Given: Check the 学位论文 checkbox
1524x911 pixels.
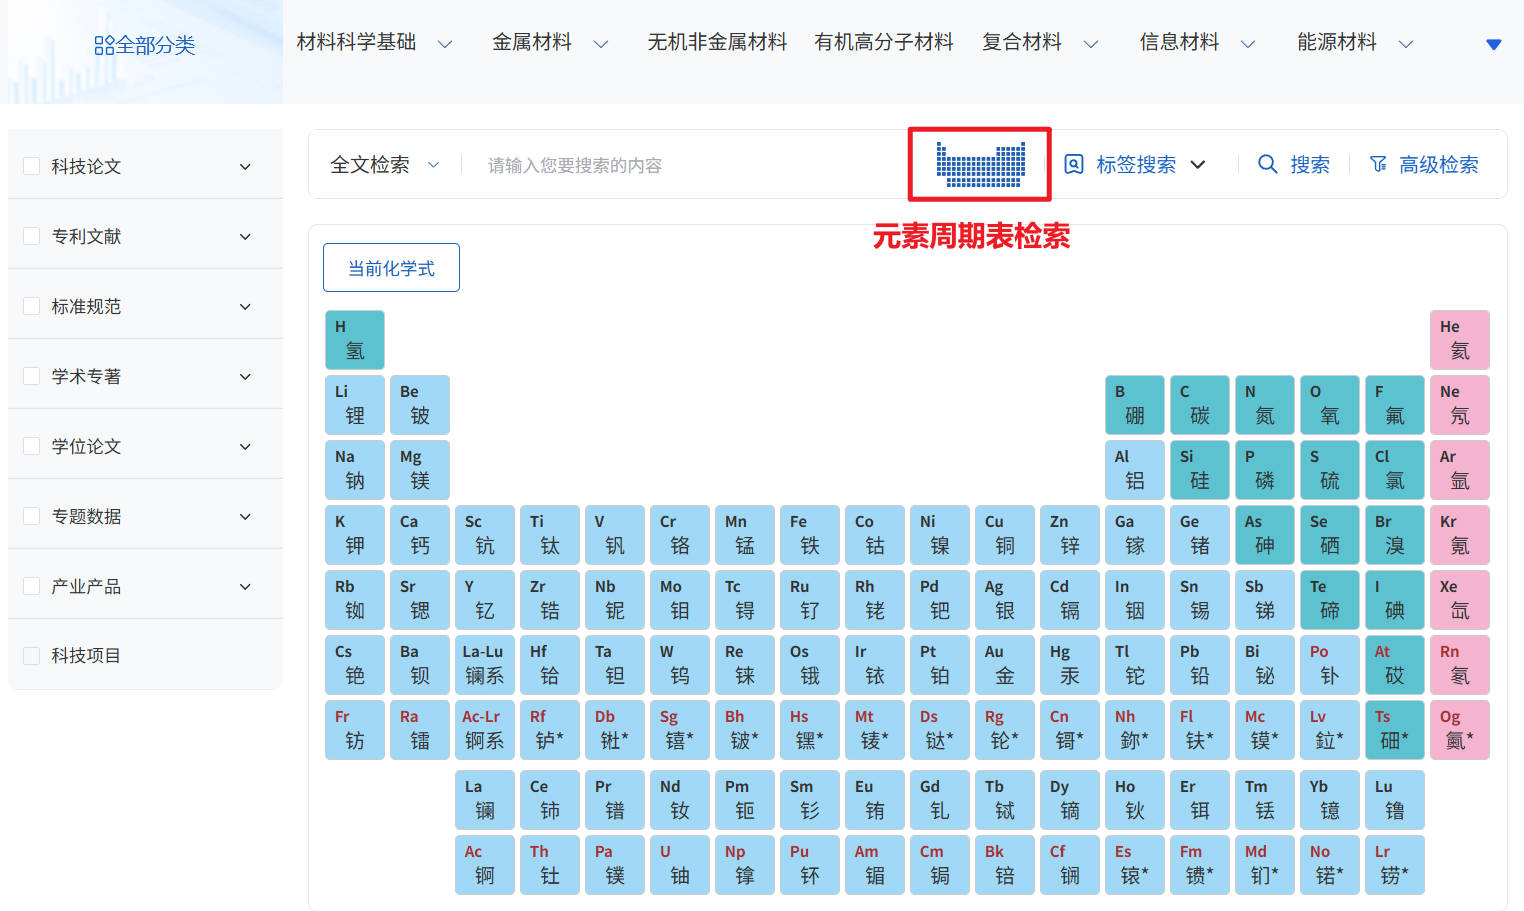Looking at the screenshot, I should [31, 446].
